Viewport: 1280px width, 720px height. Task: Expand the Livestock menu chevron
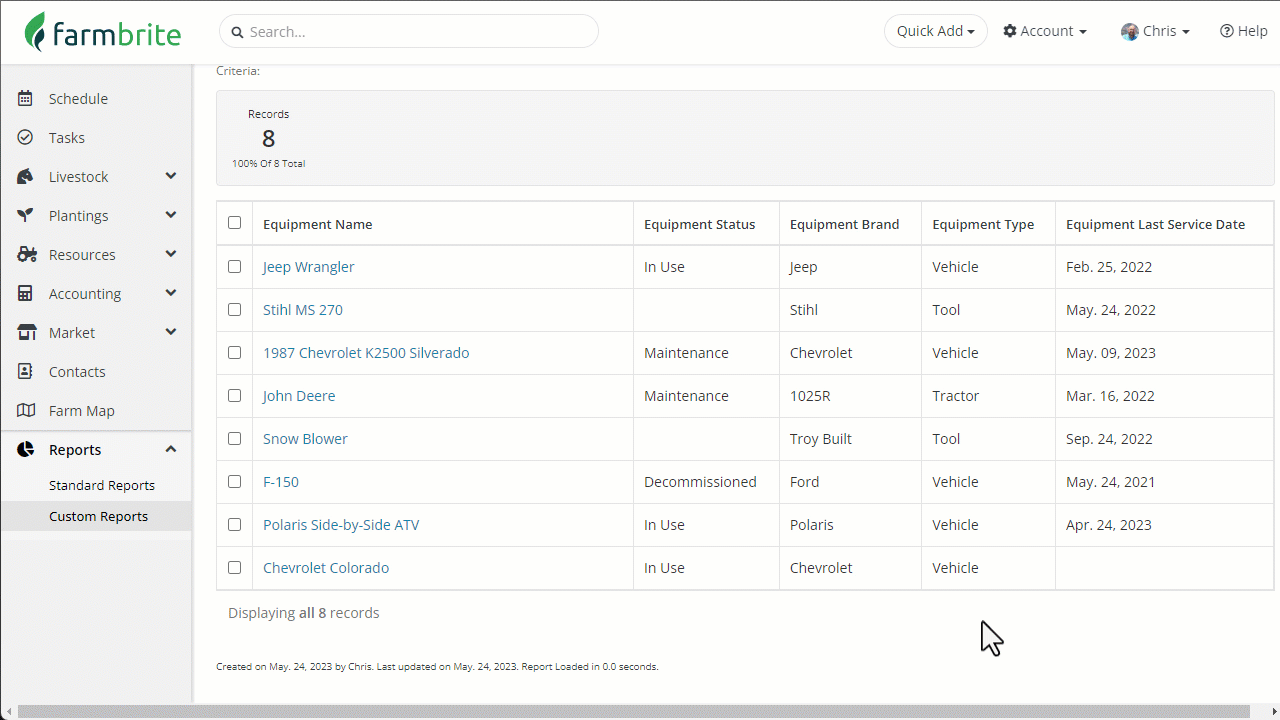pos(171,176)
